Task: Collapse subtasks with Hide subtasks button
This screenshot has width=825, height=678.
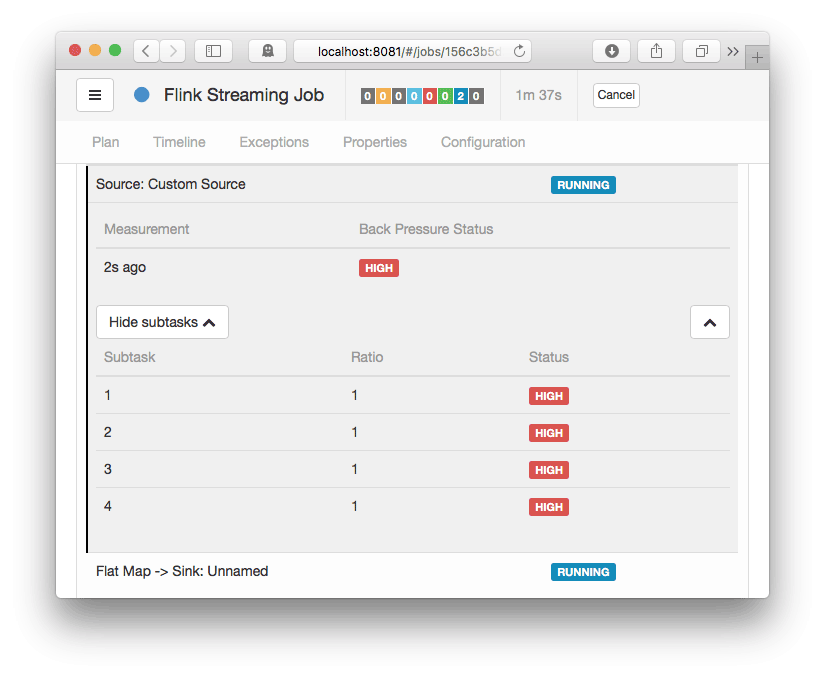Action: pyautogui.click(x=162, y=322)
